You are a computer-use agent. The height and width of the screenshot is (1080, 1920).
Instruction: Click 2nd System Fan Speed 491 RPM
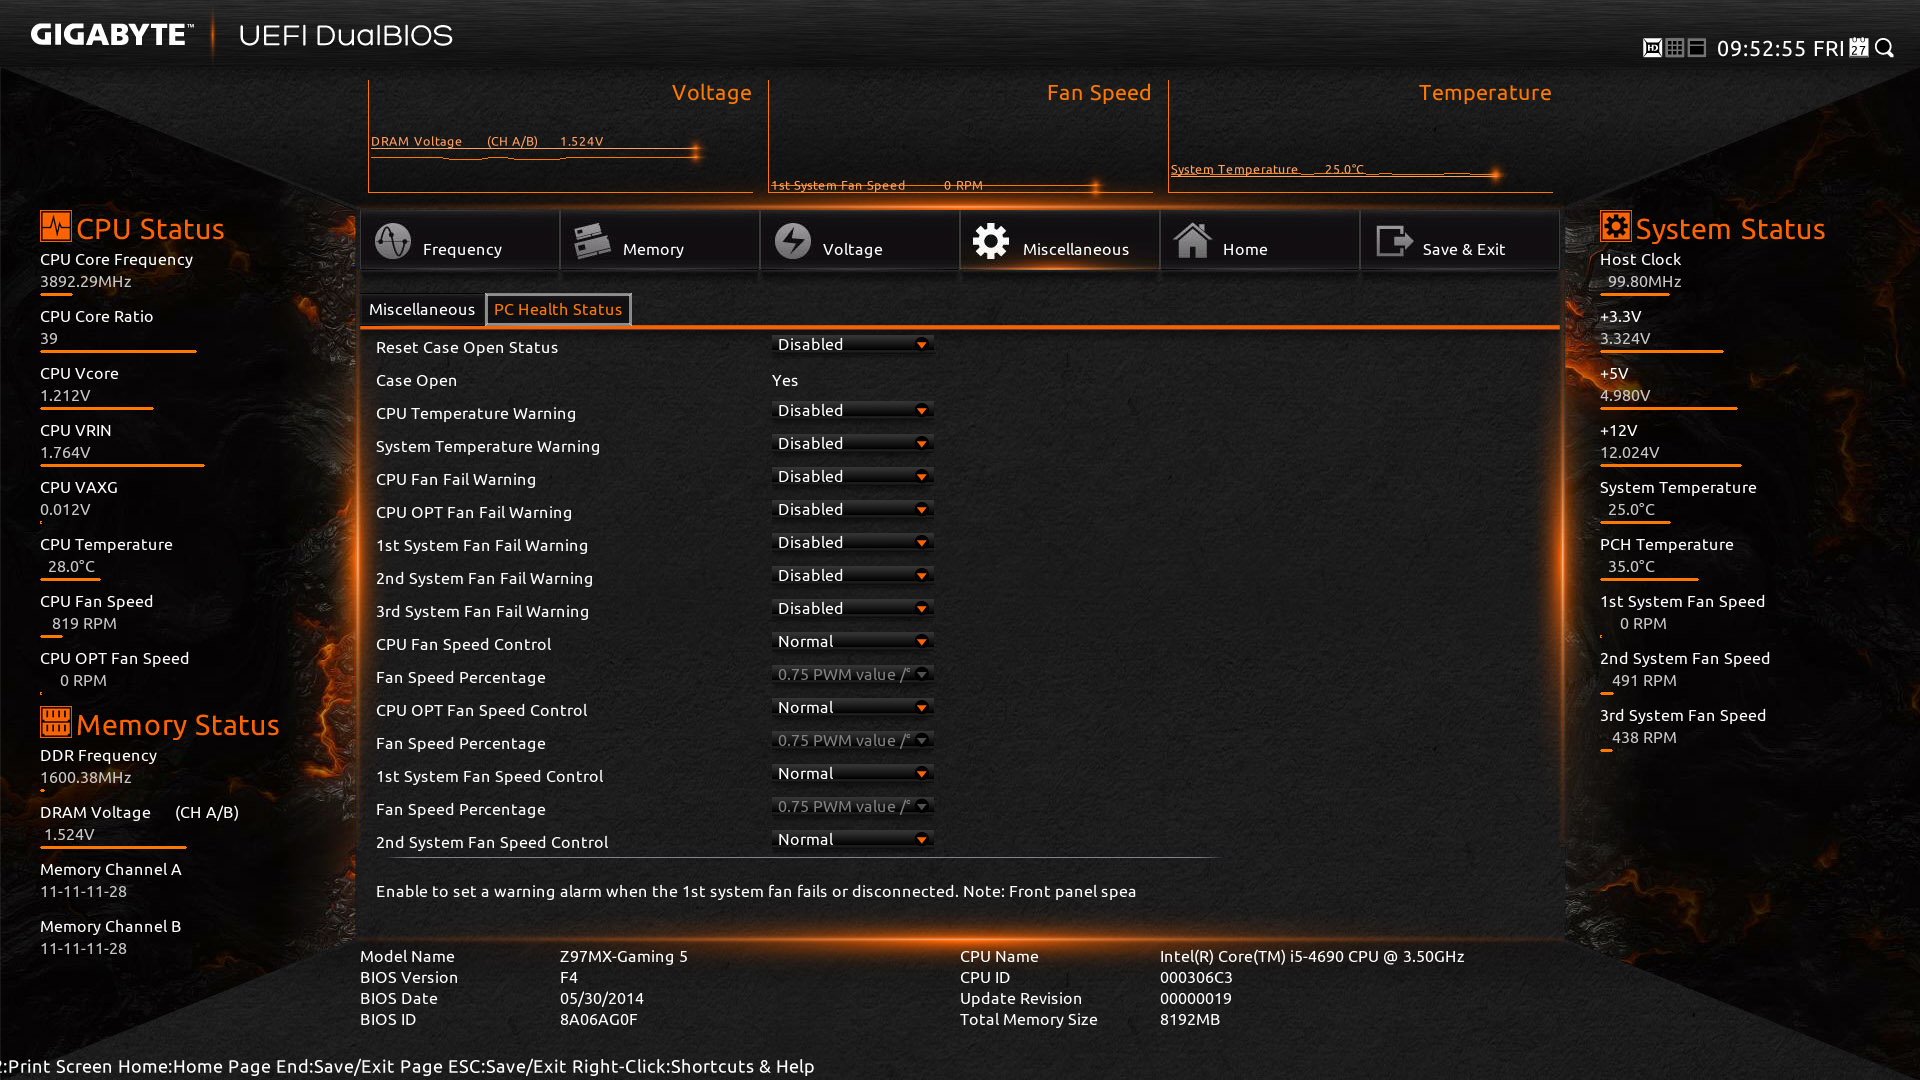(1644, 680)
